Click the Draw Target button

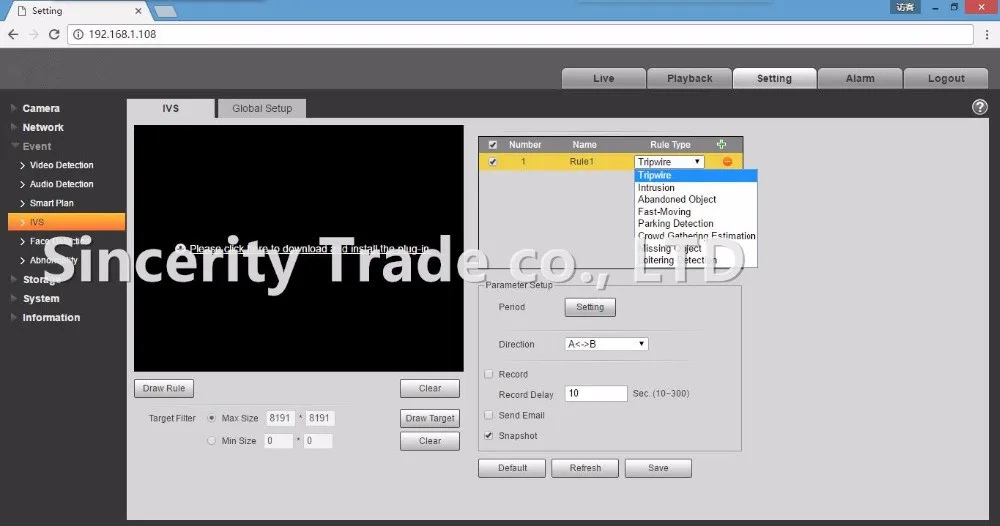[430, 418]
